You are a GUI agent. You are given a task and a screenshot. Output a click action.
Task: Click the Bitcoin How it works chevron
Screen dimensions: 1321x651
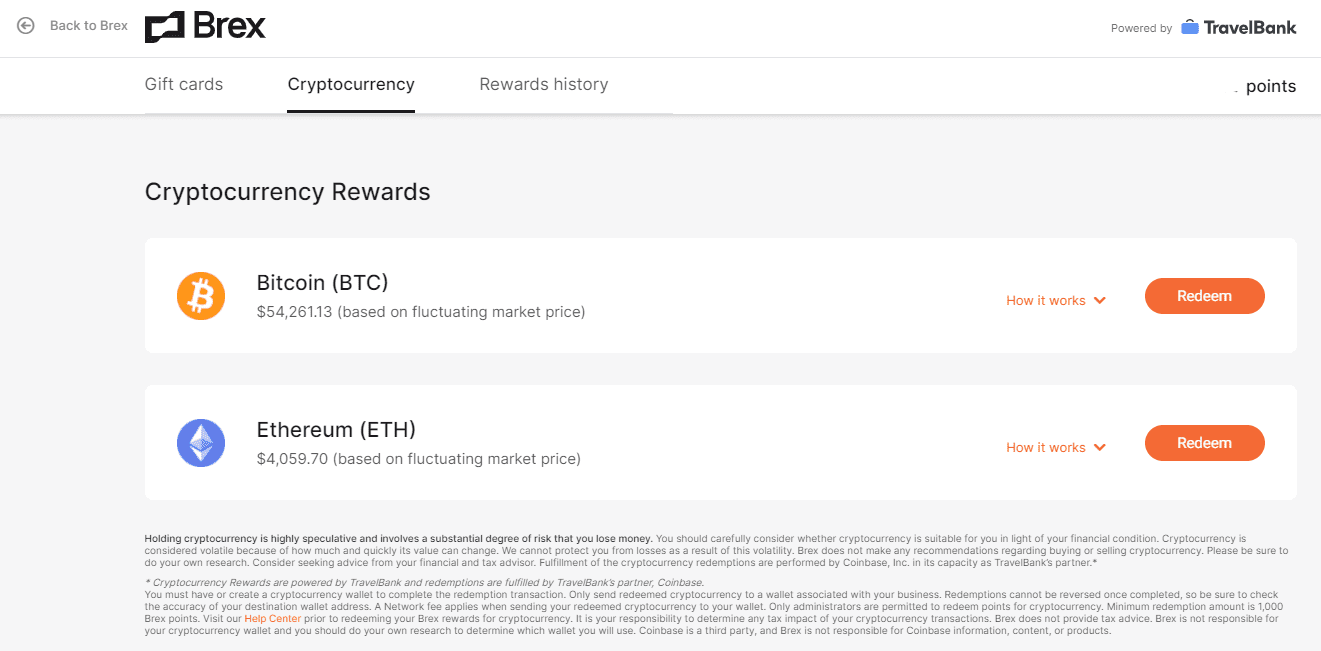tap(1100, 301)
